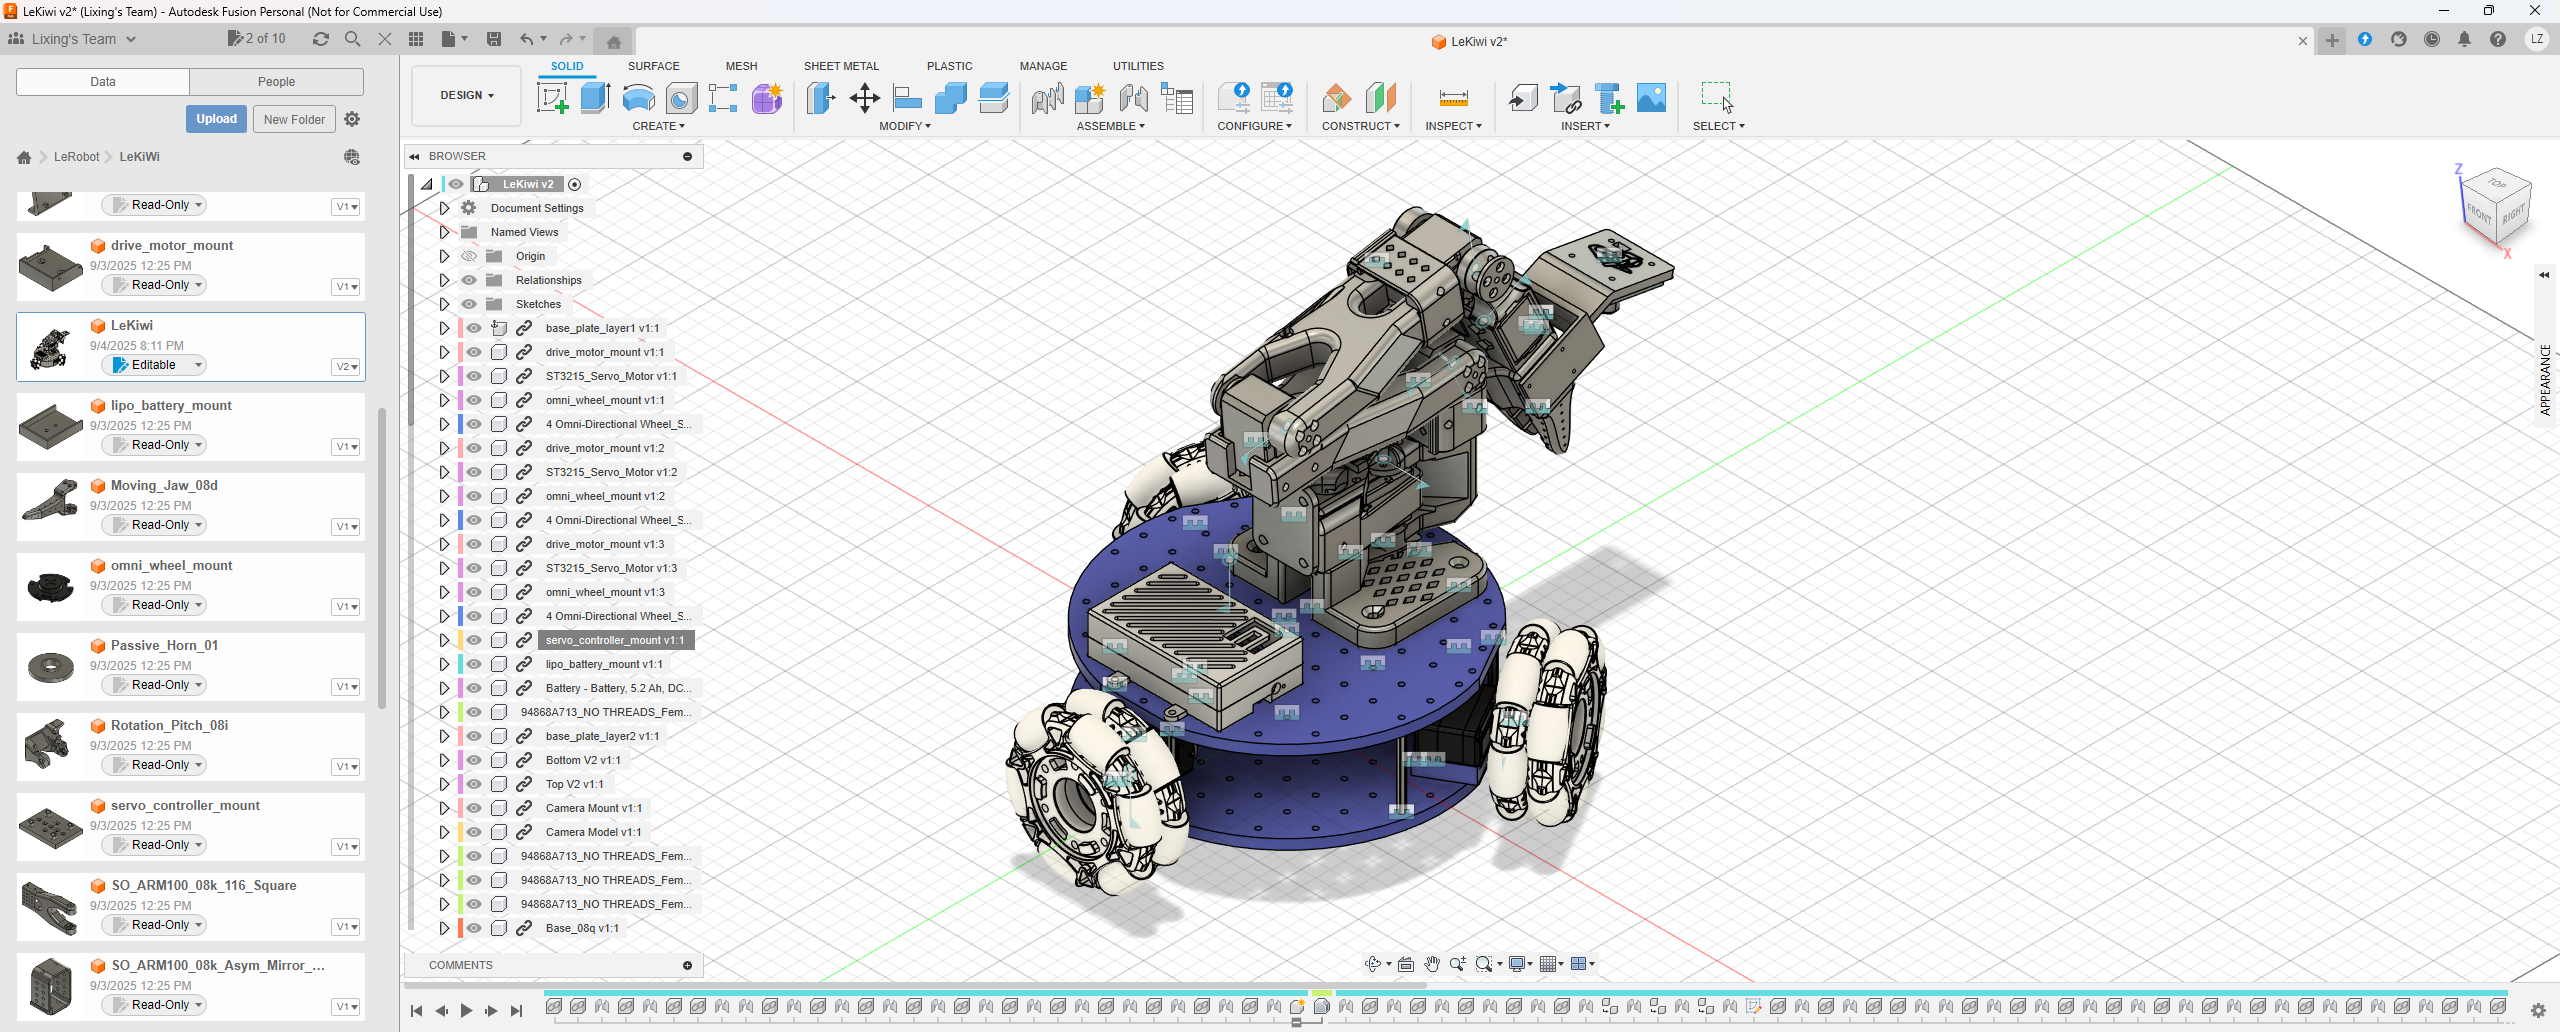The width and height of the screenshot is (2560, 1032).
Task: Jump to timeline beginning
Action: [x=417, y=1011]
